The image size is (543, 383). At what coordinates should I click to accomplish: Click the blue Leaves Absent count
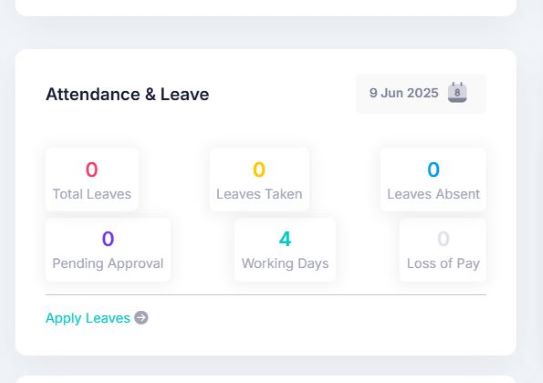(433, 170)
